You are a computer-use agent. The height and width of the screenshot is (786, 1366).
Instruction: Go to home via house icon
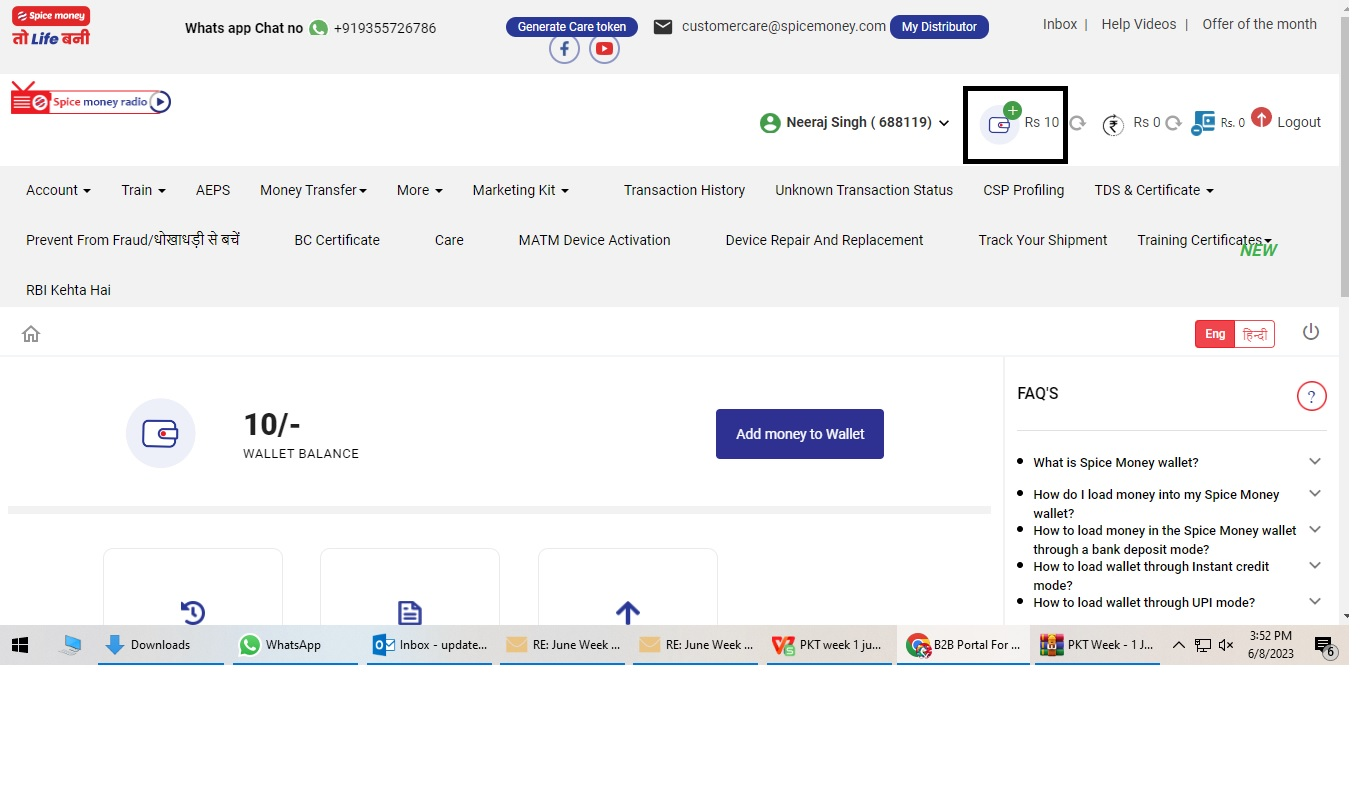31,334
